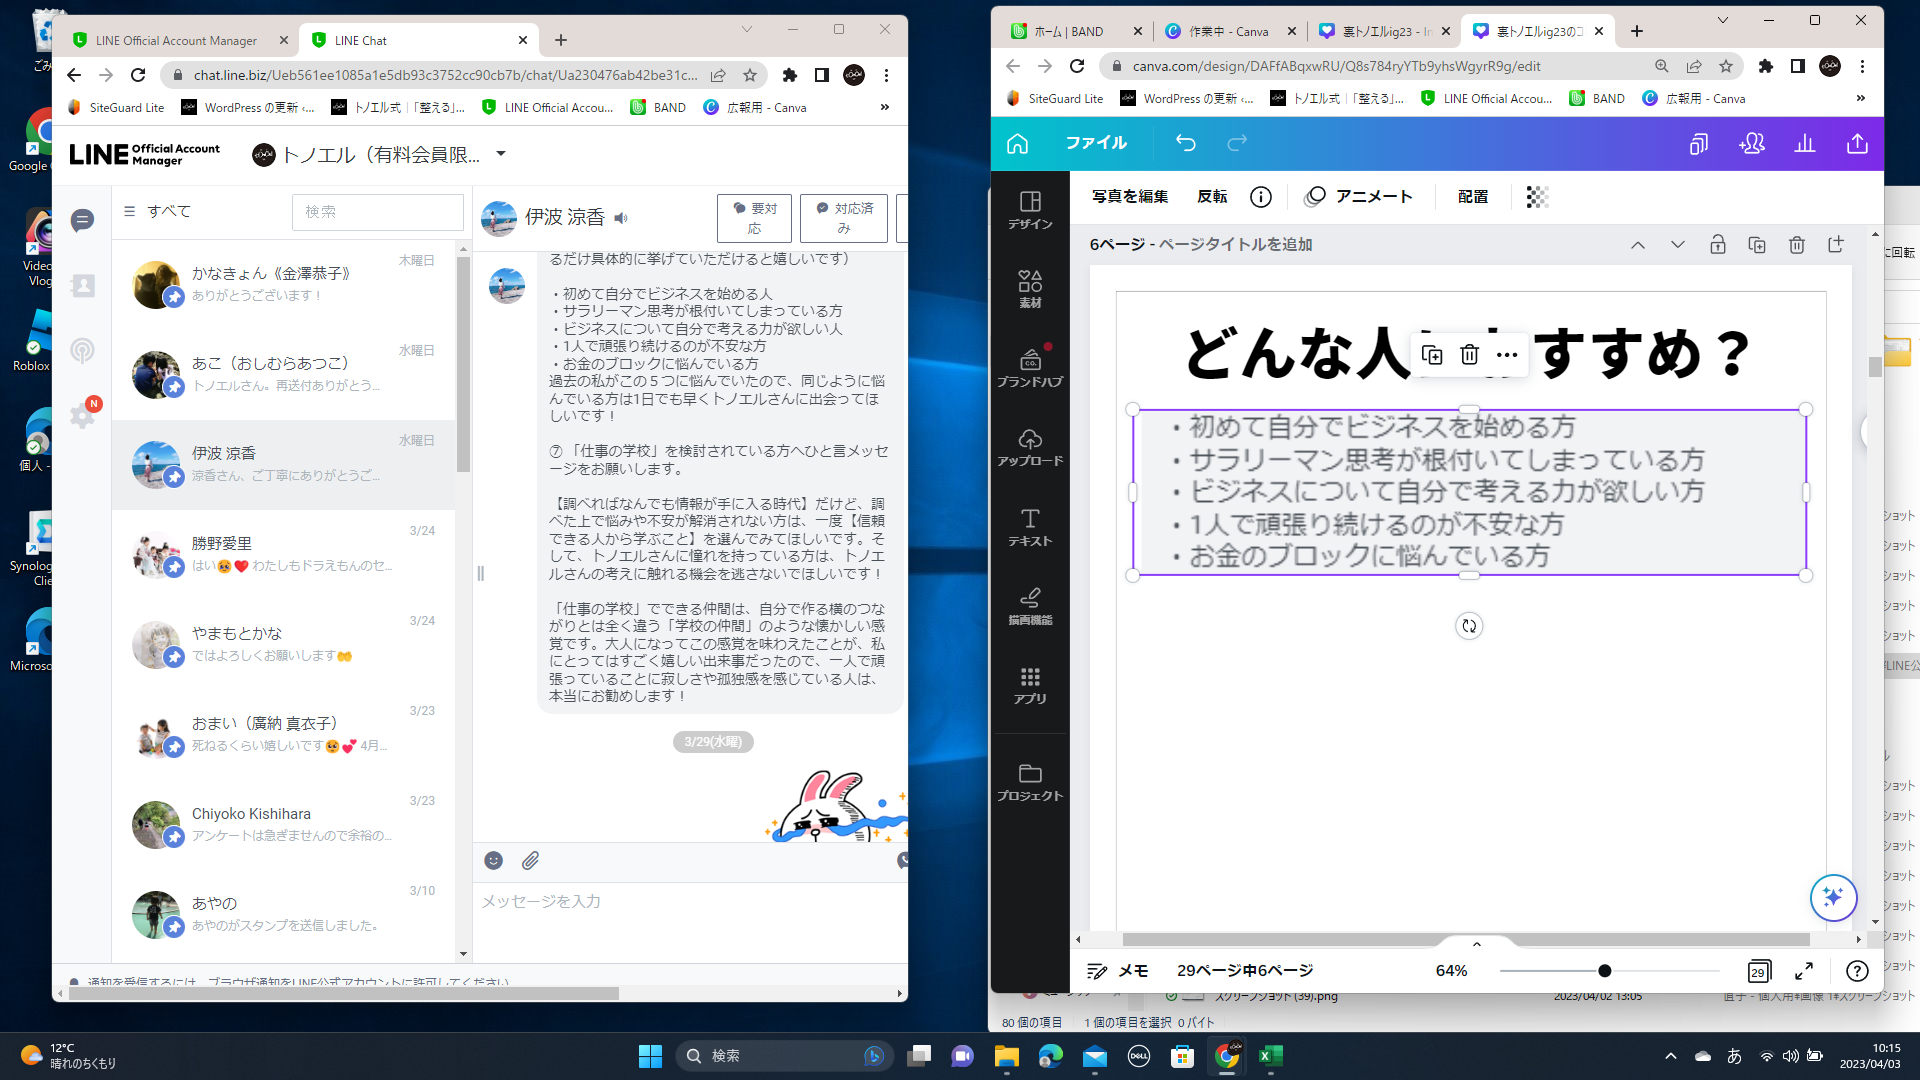Toggle the lock on page 6
This screenshot has height=1080, width=1920.
coord(1717,245)
